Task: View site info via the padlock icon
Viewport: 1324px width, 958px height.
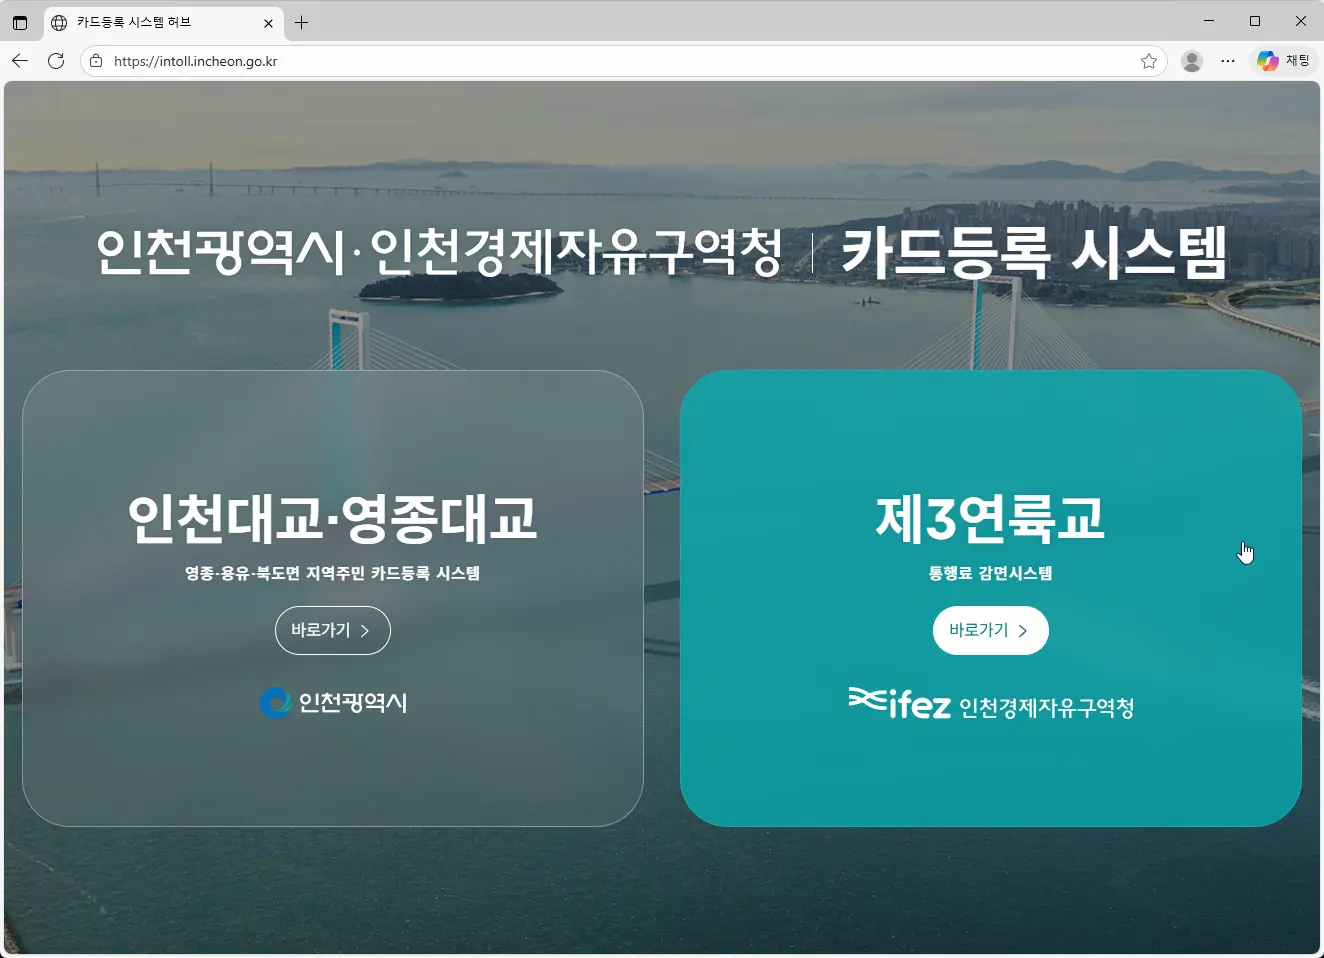Action: [x=95, y=60]
